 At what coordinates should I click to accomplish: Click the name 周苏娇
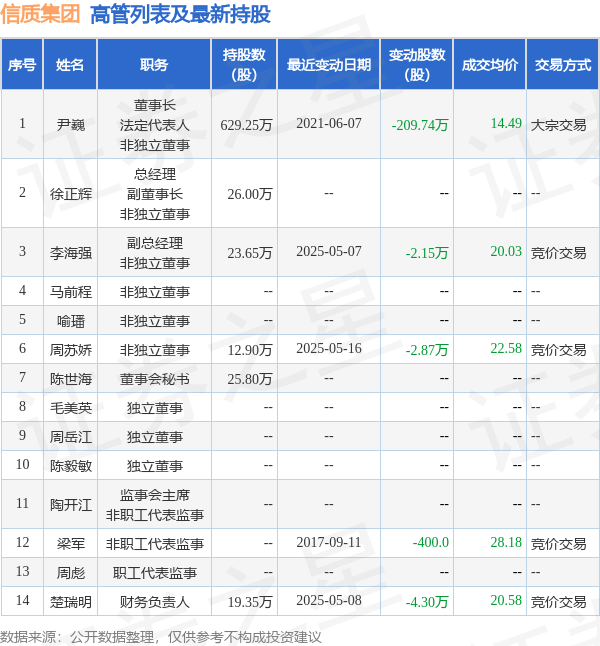(70, 350)
